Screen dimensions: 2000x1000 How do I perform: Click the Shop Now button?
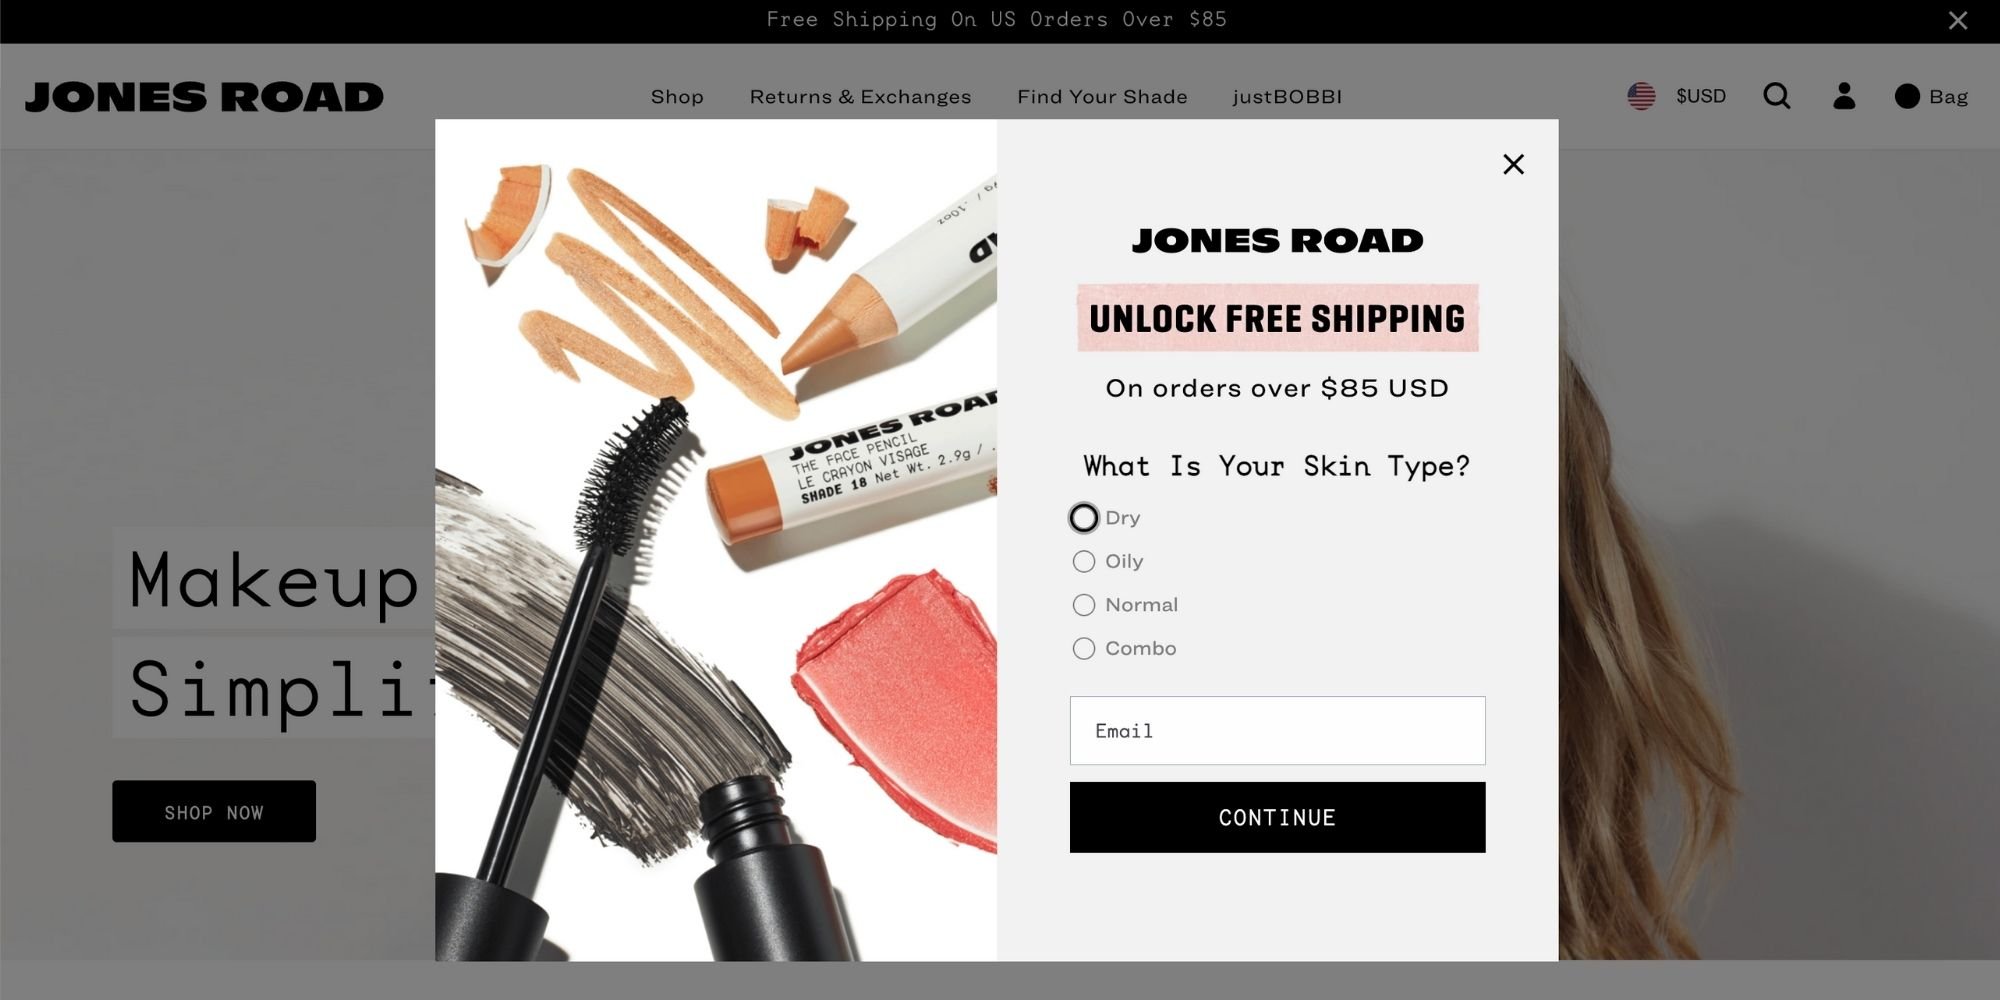(x=214, y=812)
